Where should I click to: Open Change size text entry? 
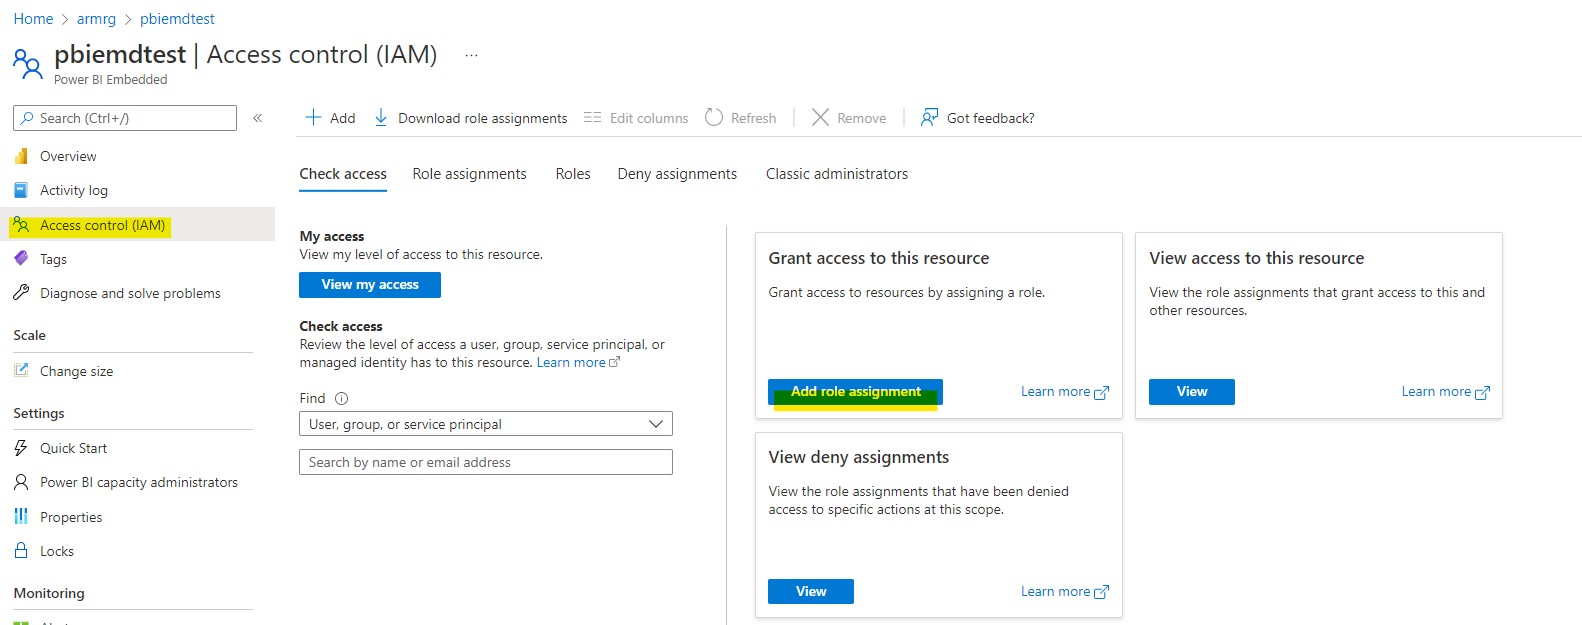click(x=76, y=371)
